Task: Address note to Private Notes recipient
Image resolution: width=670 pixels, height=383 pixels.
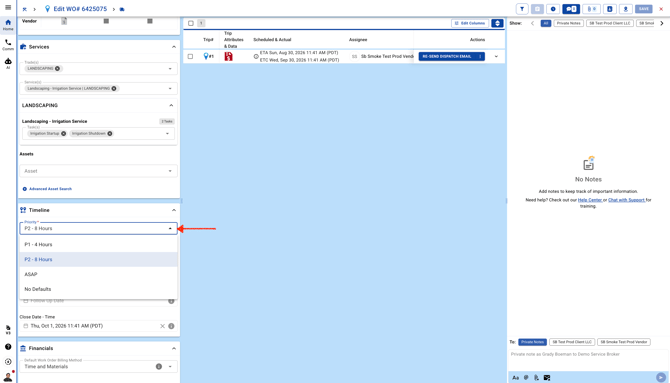Action: pos(532,342)
